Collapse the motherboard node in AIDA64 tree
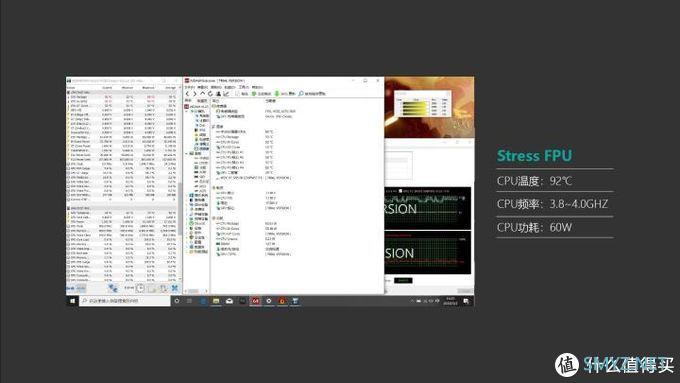Screen dimensions: 680x383 [x=186, y=153]
